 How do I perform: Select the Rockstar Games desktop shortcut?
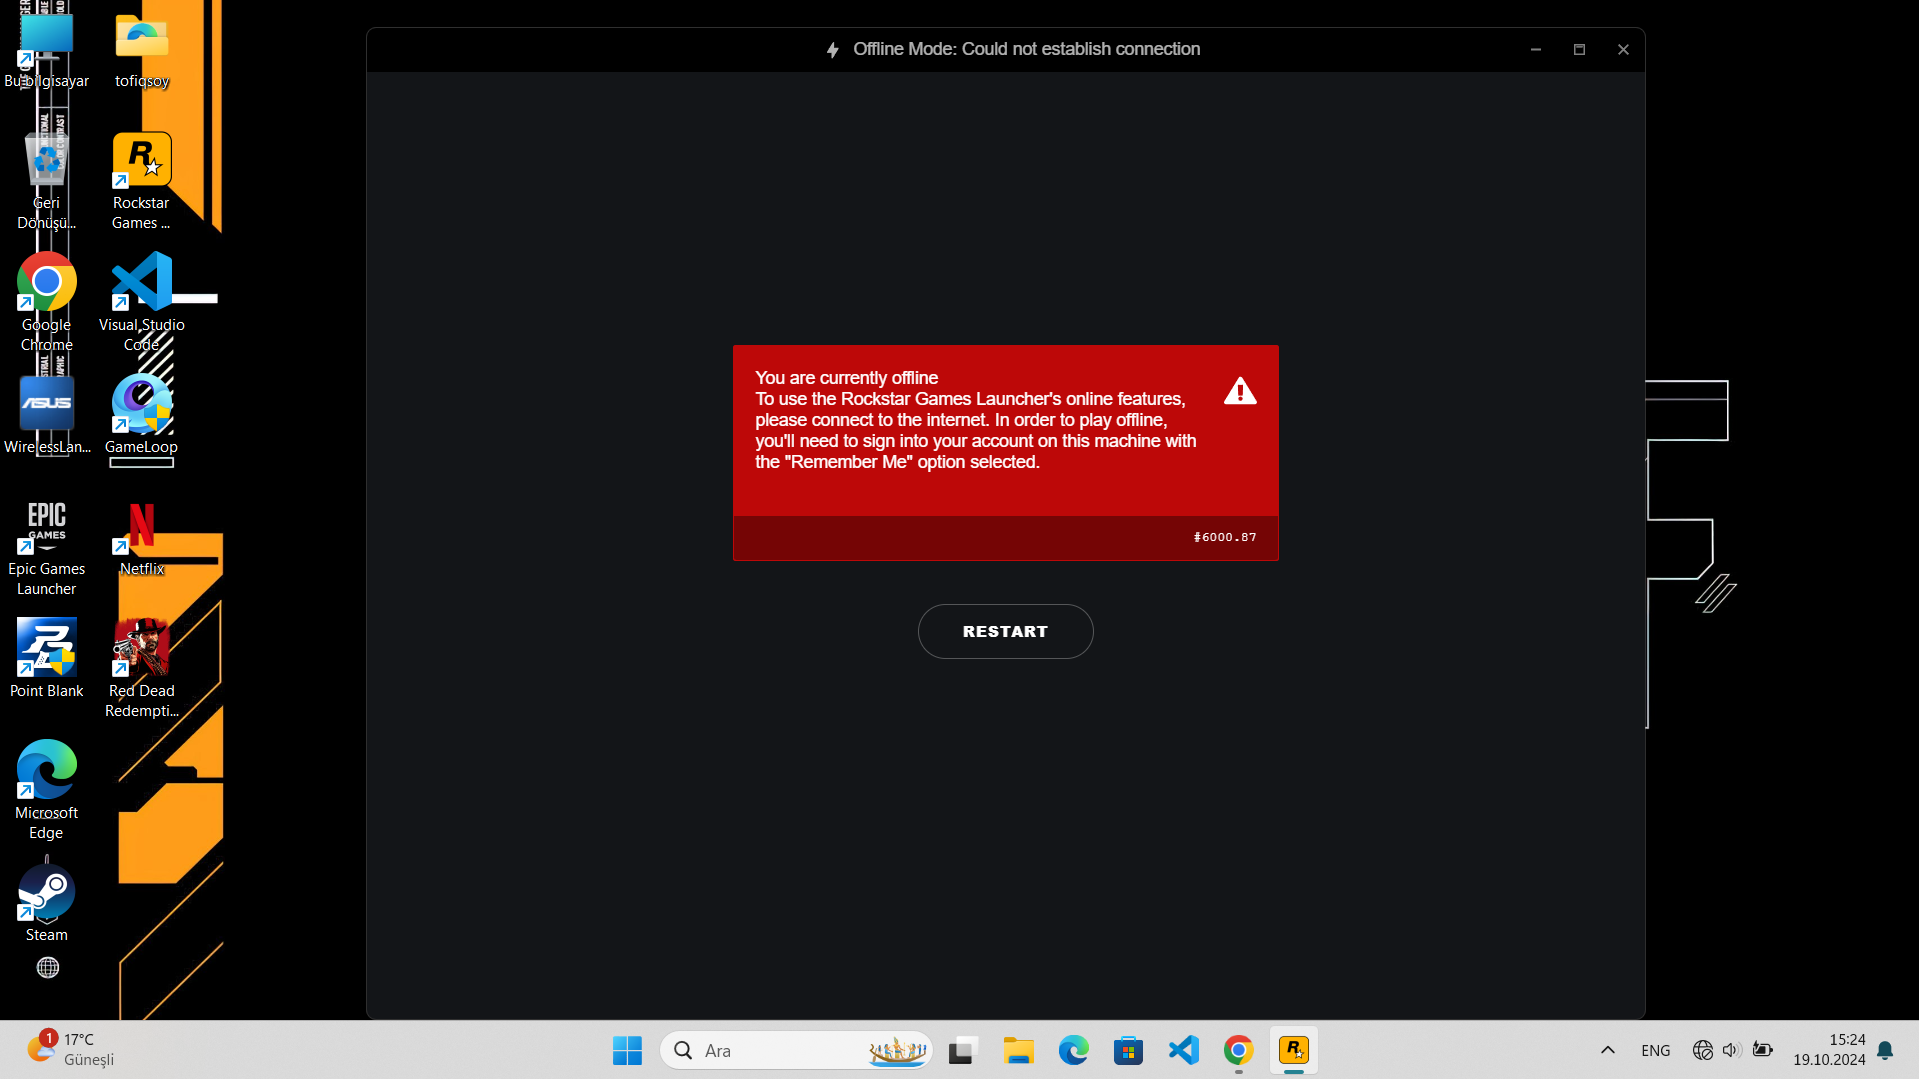[x=141, y=181]
